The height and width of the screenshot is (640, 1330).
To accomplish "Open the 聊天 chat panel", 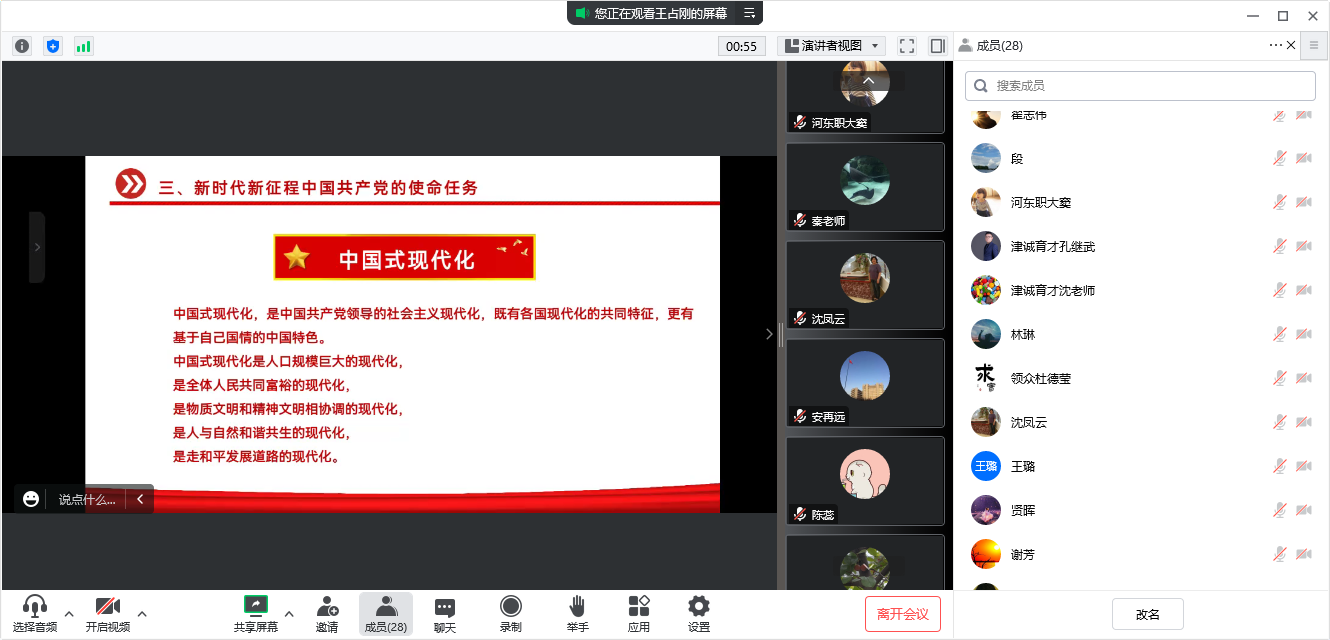I will [445, 613].
